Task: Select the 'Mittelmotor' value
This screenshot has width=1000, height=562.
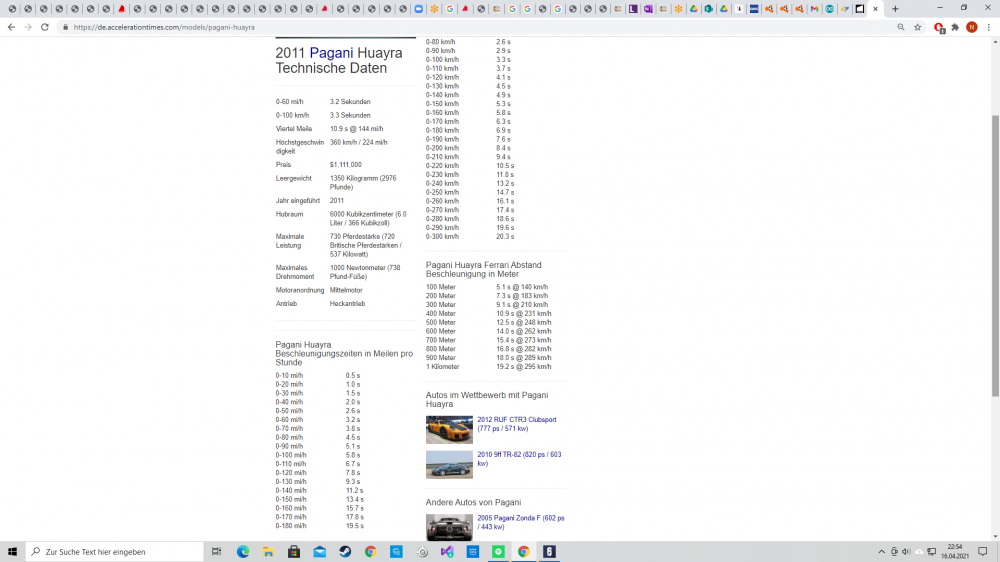Action: coord(346,290)
